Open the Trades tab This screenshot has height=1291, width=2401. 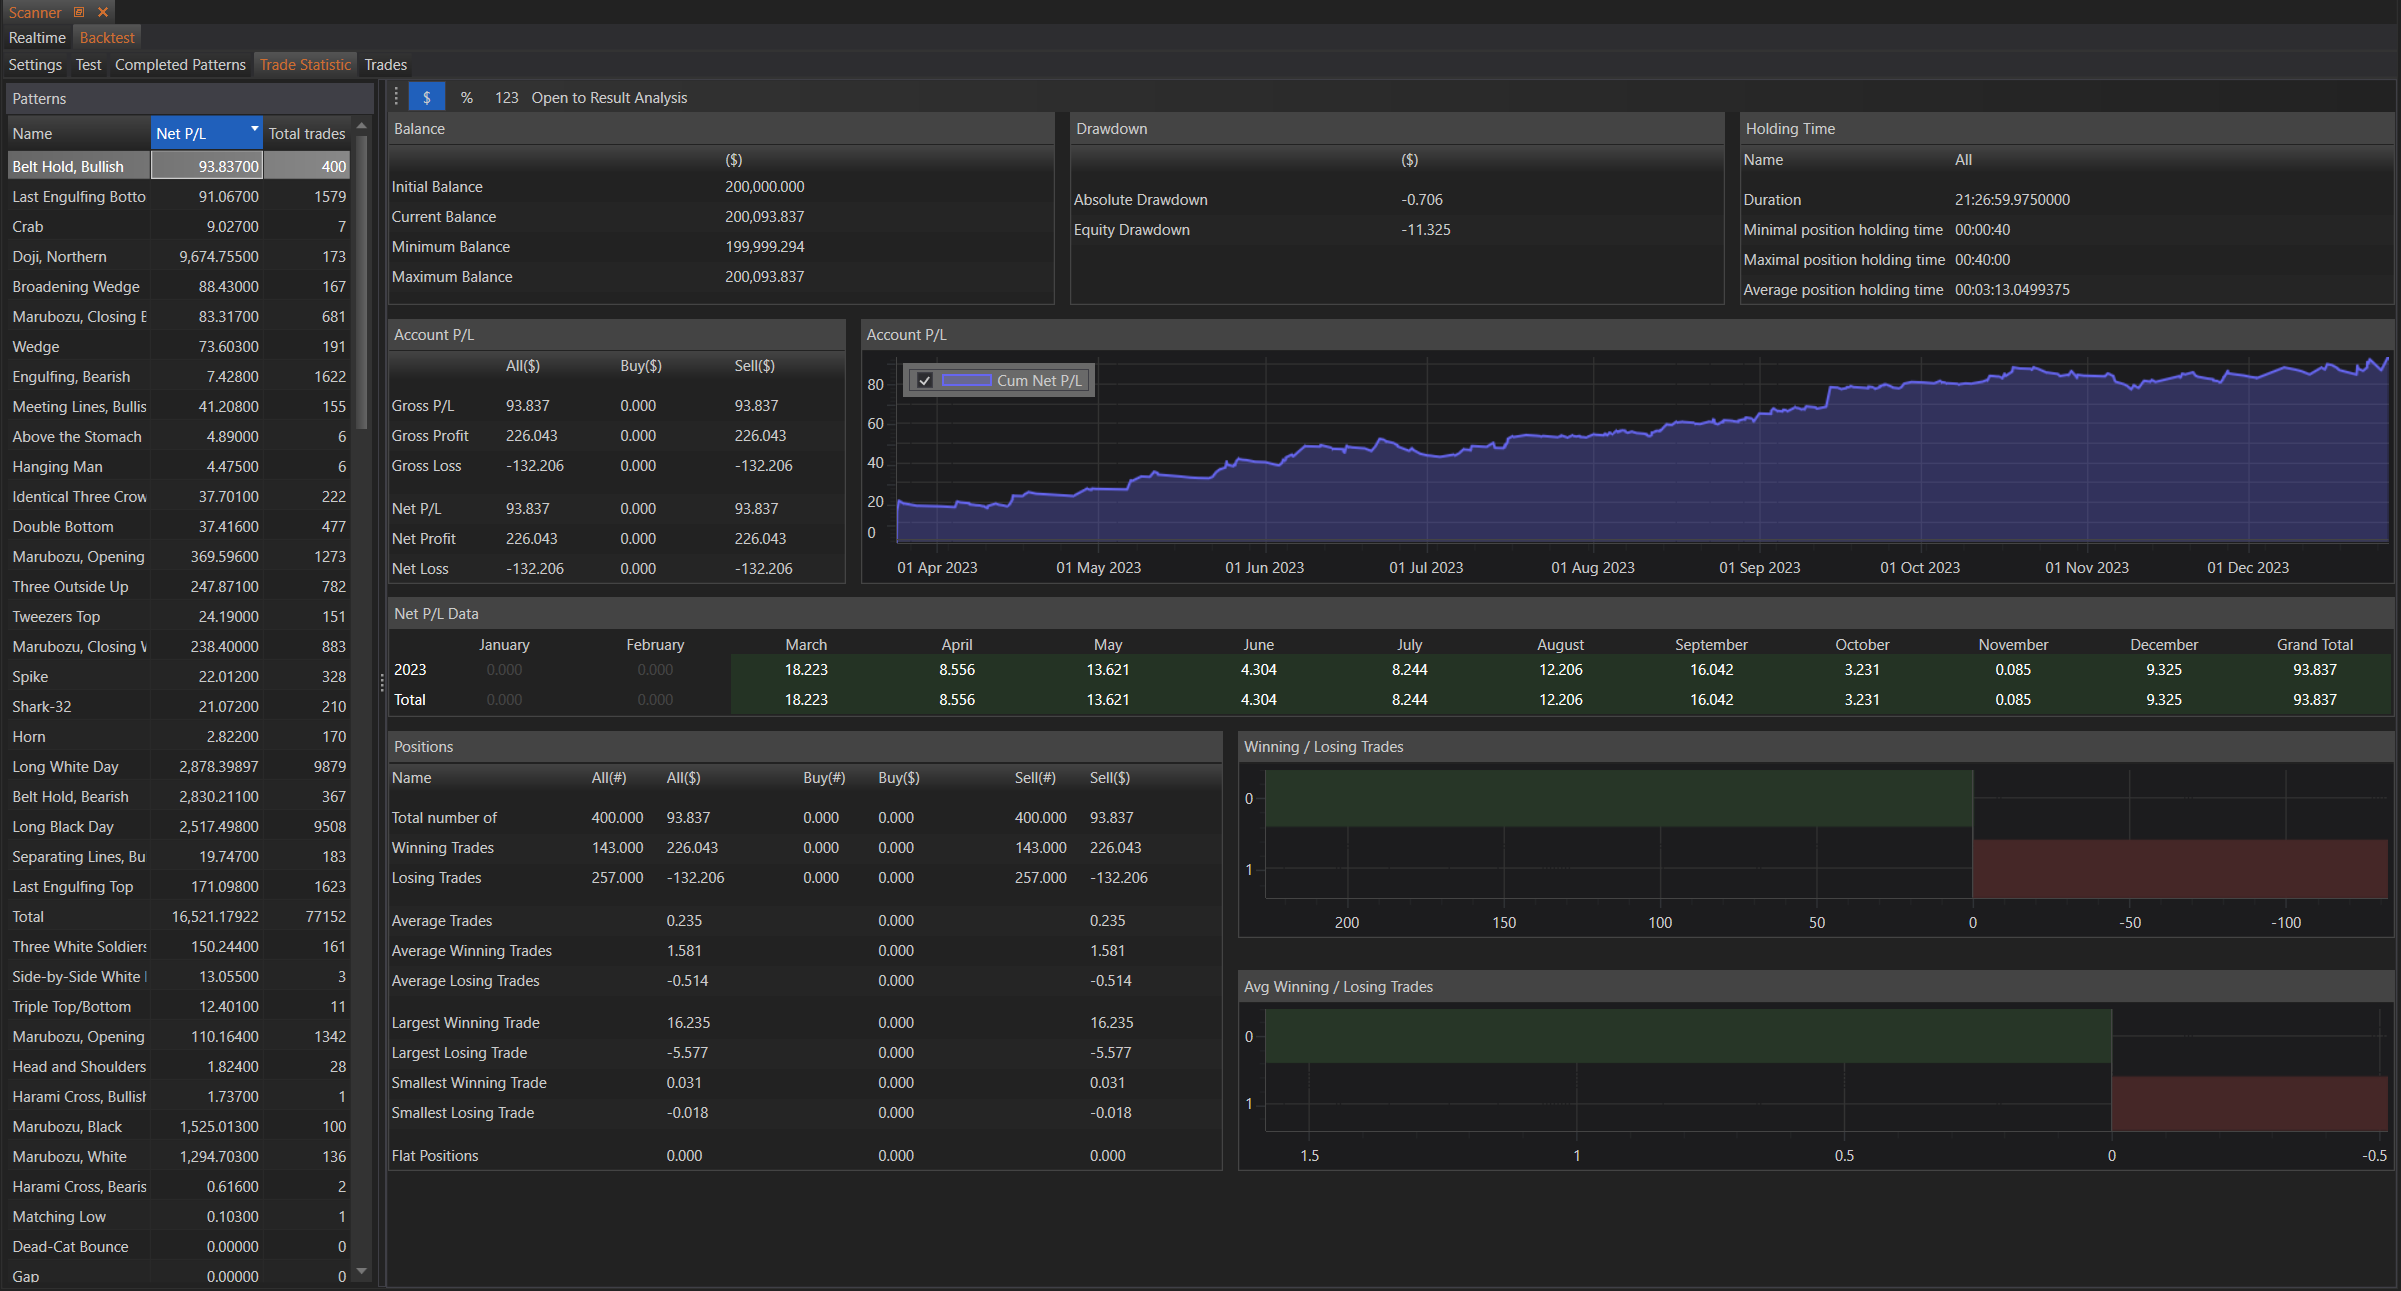[385, 65]
